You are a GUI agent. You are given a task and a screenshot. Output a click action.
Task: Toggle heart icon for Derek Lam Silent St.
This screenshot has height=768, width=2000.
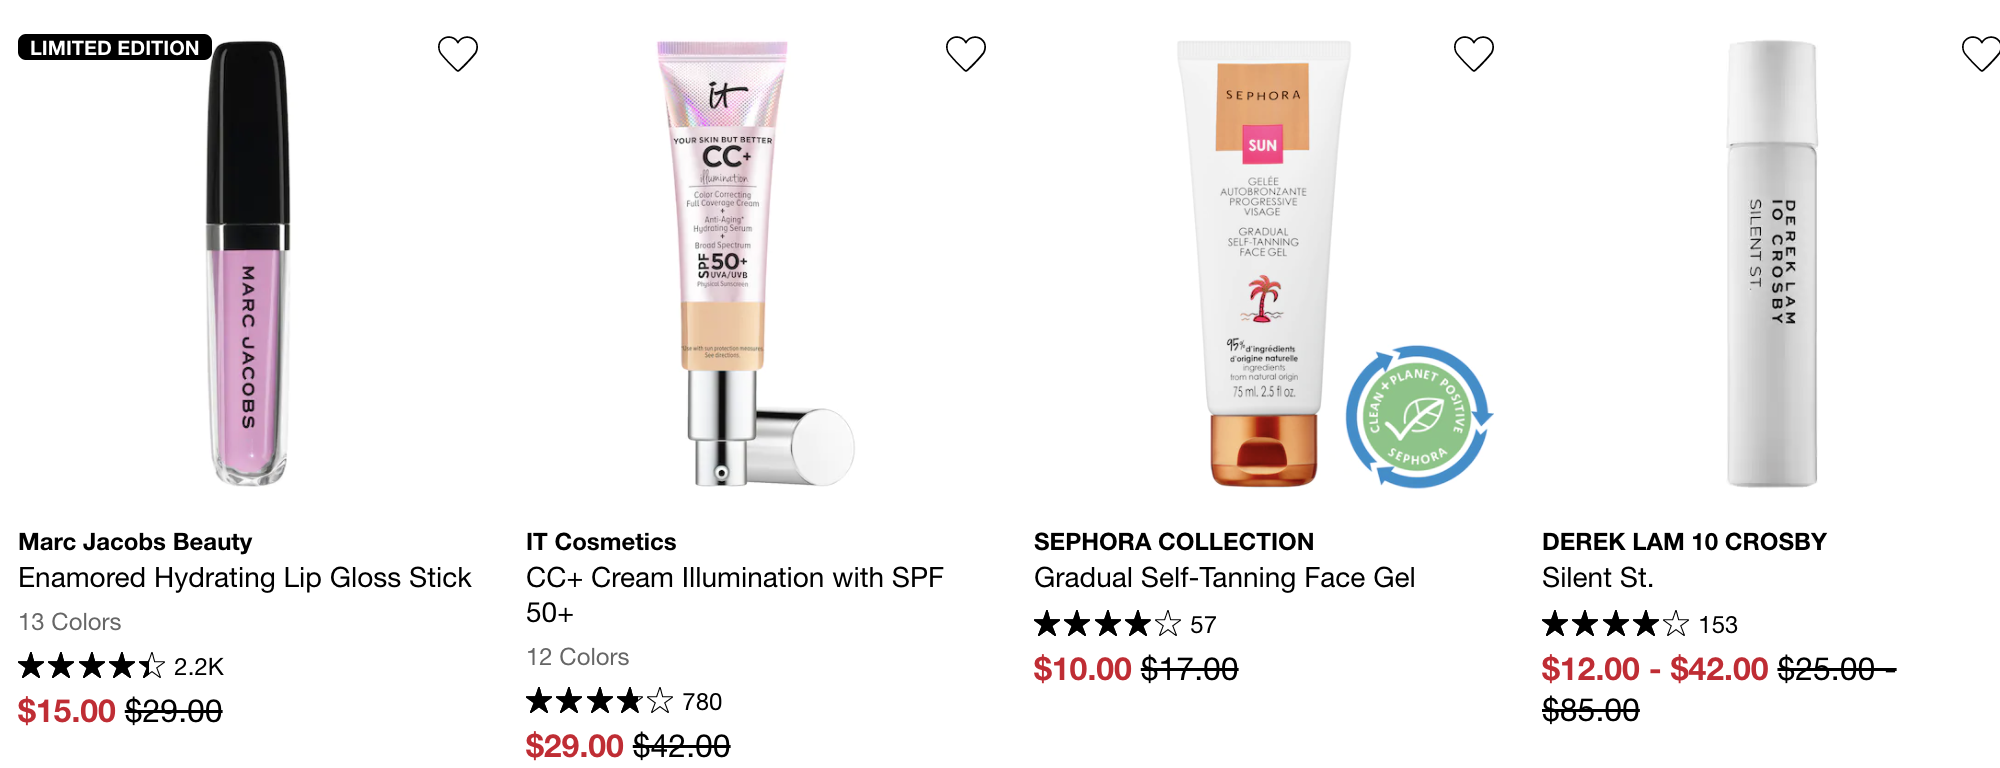1981,53
